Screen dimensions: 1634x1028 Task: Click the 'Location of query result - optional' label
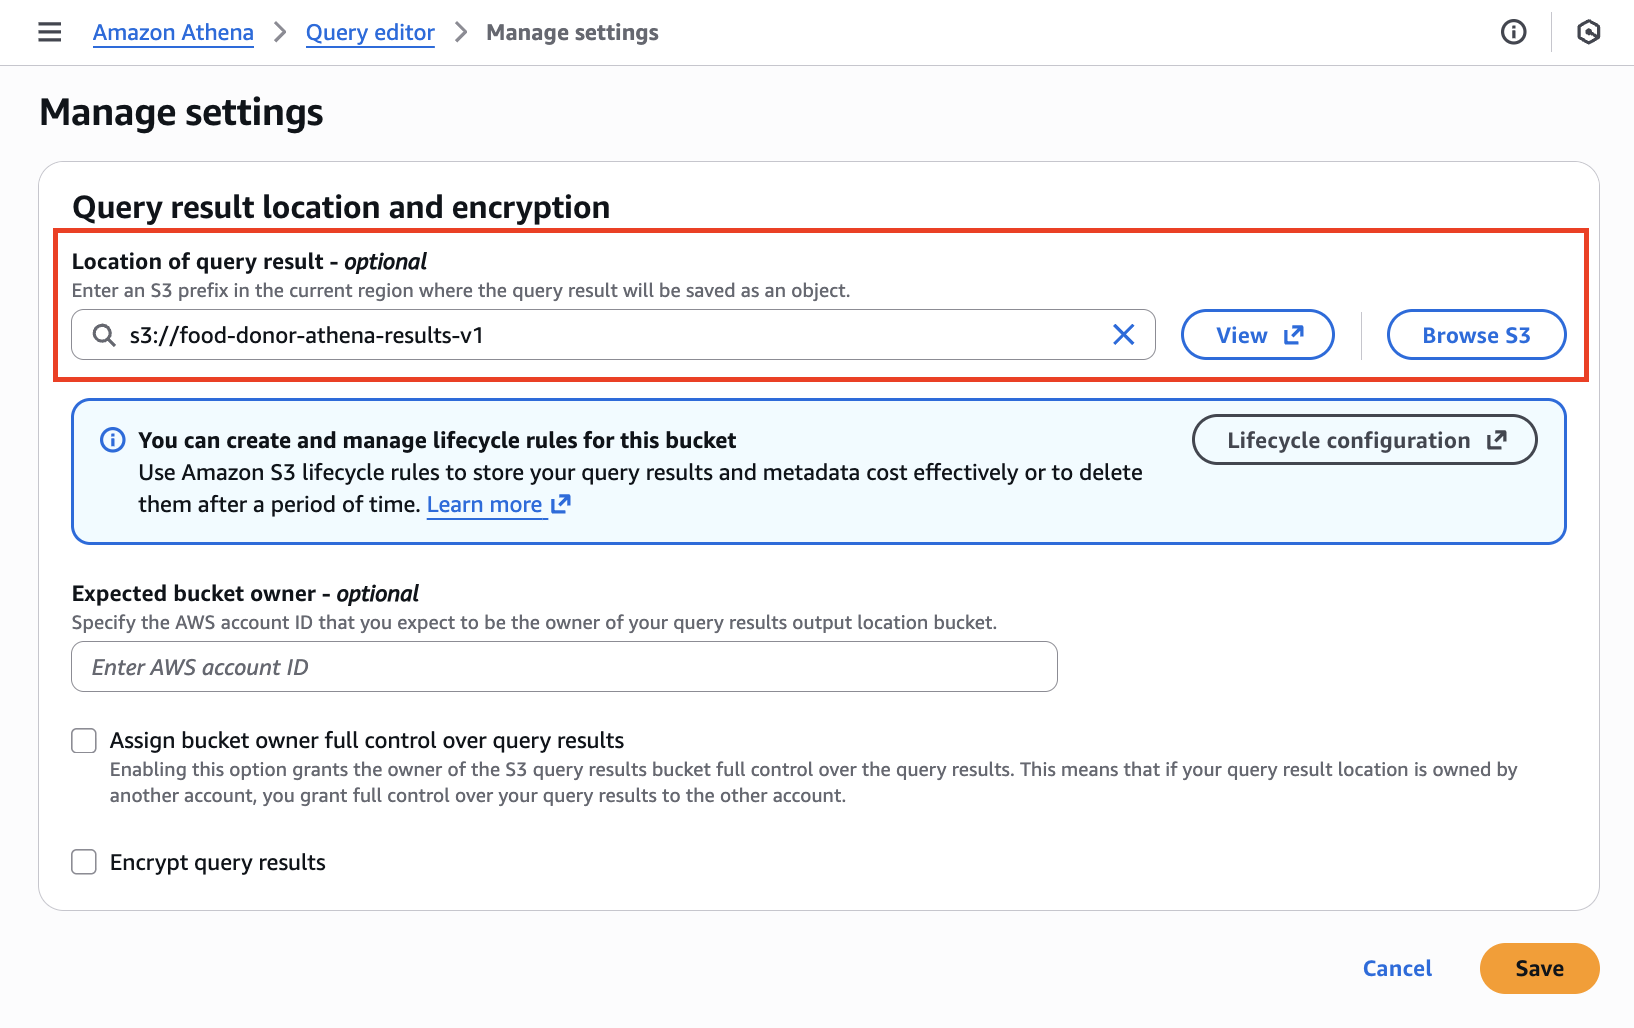[x=249, y=261]
